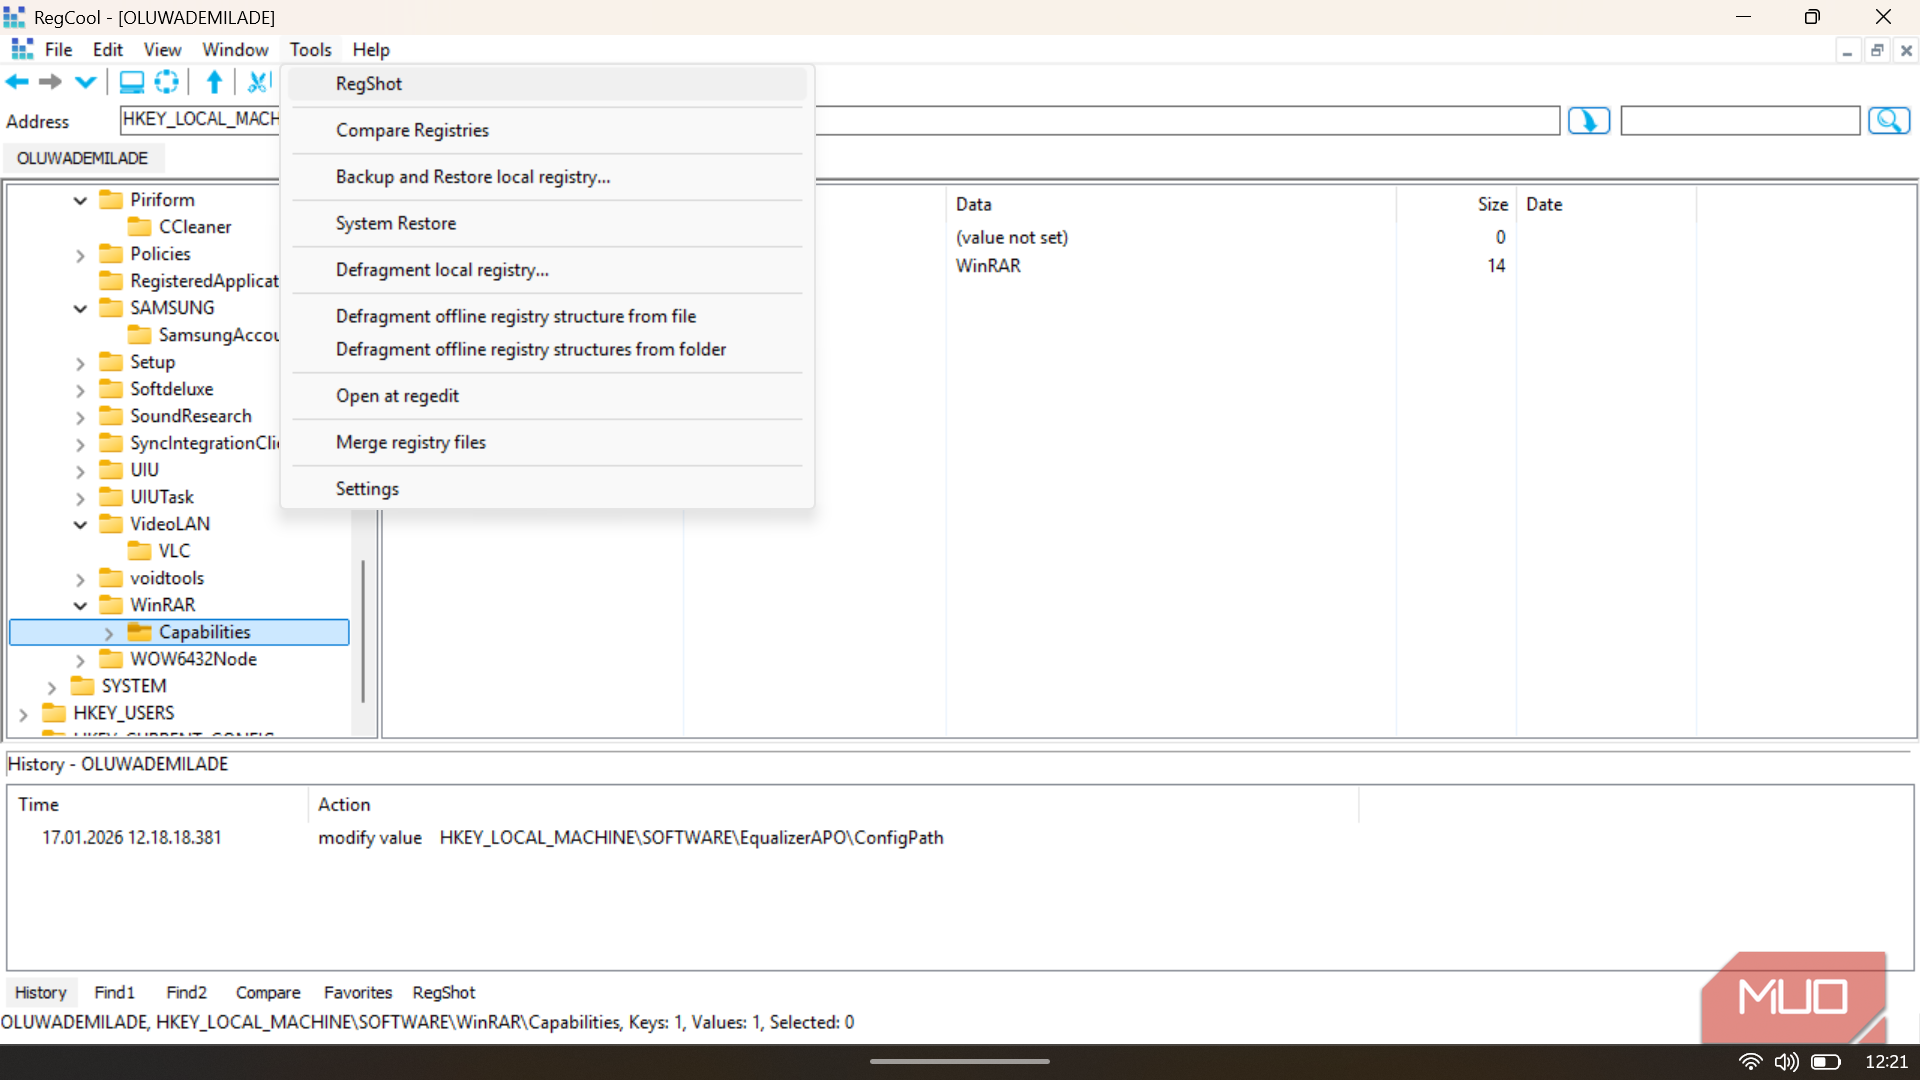This screenshot has height=1080, width=1920.
Task: Click the scissors cut icon
Action: click(259, 82)
